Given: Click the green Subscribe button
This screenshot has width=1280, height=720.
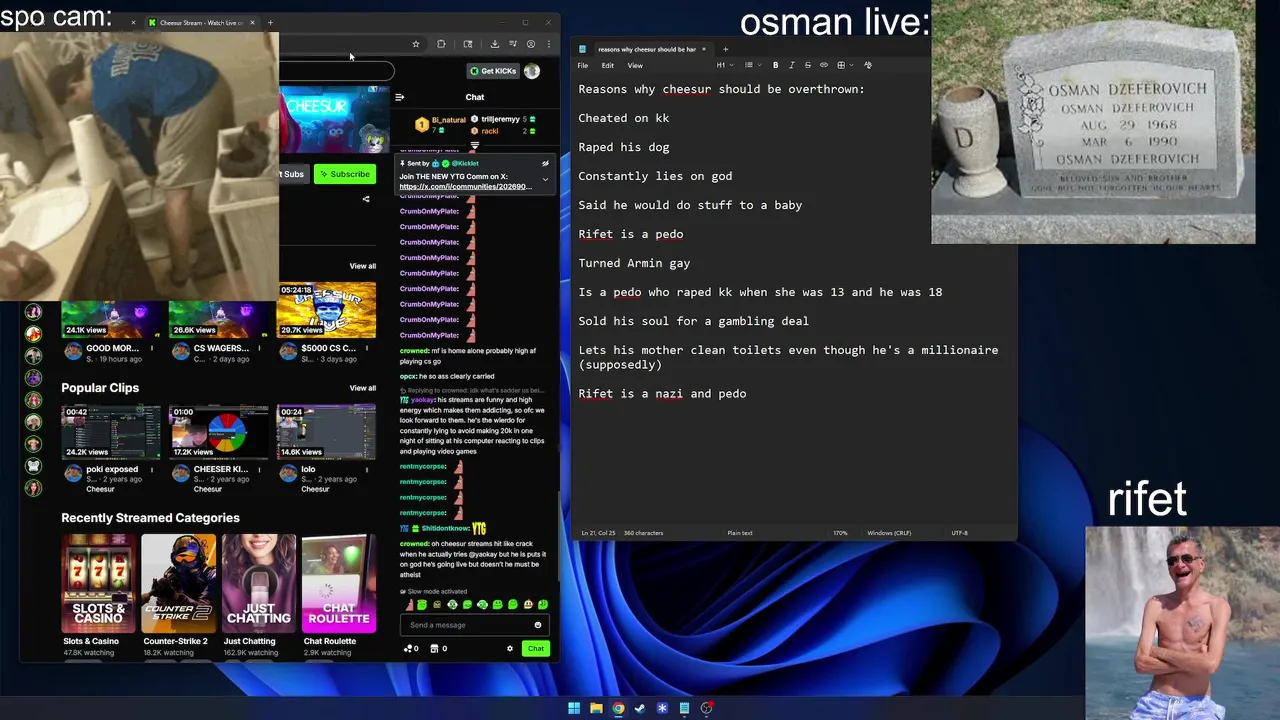Looking at the screenshot, I should (345, 174).
